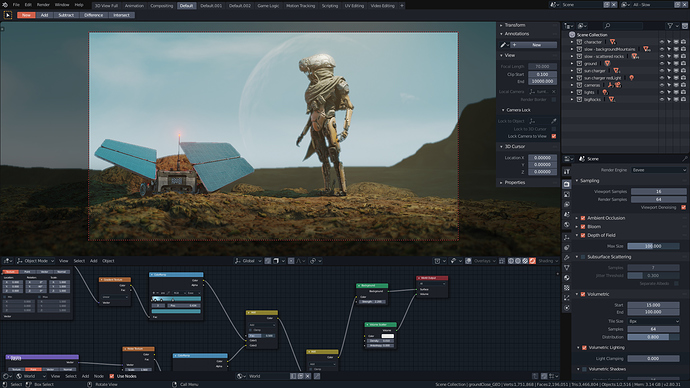The image size is (690, 388).
Task: Open the Scene properties tab icon
Action: point(567,215)
